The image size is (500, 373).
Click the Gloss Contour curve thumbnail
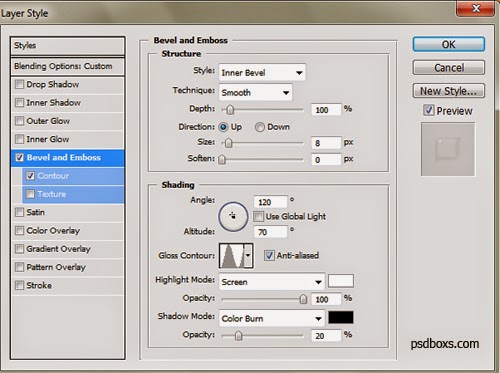232,256
